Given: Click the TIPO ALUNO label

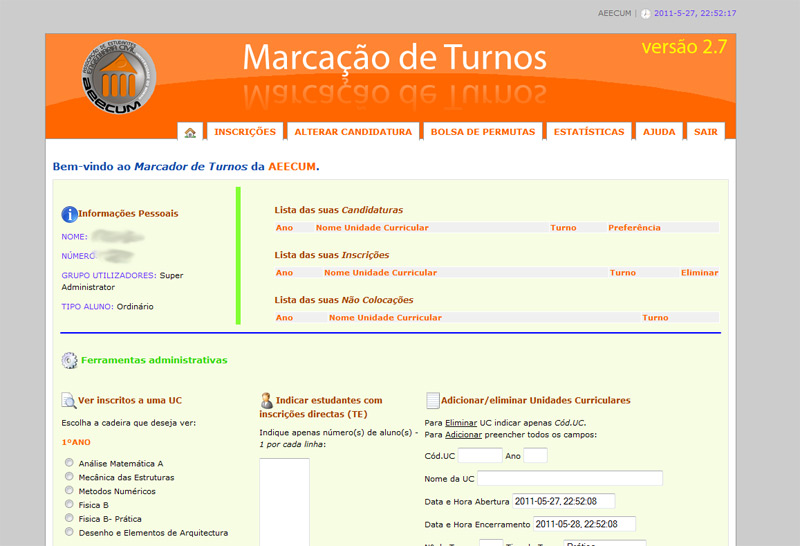Looking at the screenshot, I should click(87, 307).
